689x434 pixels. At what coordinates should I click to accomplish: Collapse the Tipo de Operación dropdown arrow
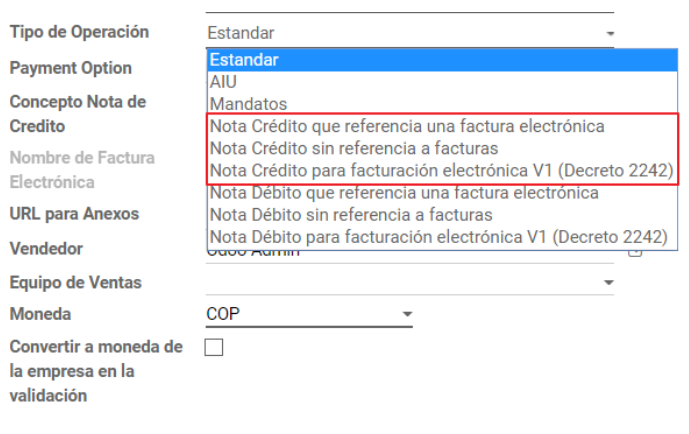[610, 33]
